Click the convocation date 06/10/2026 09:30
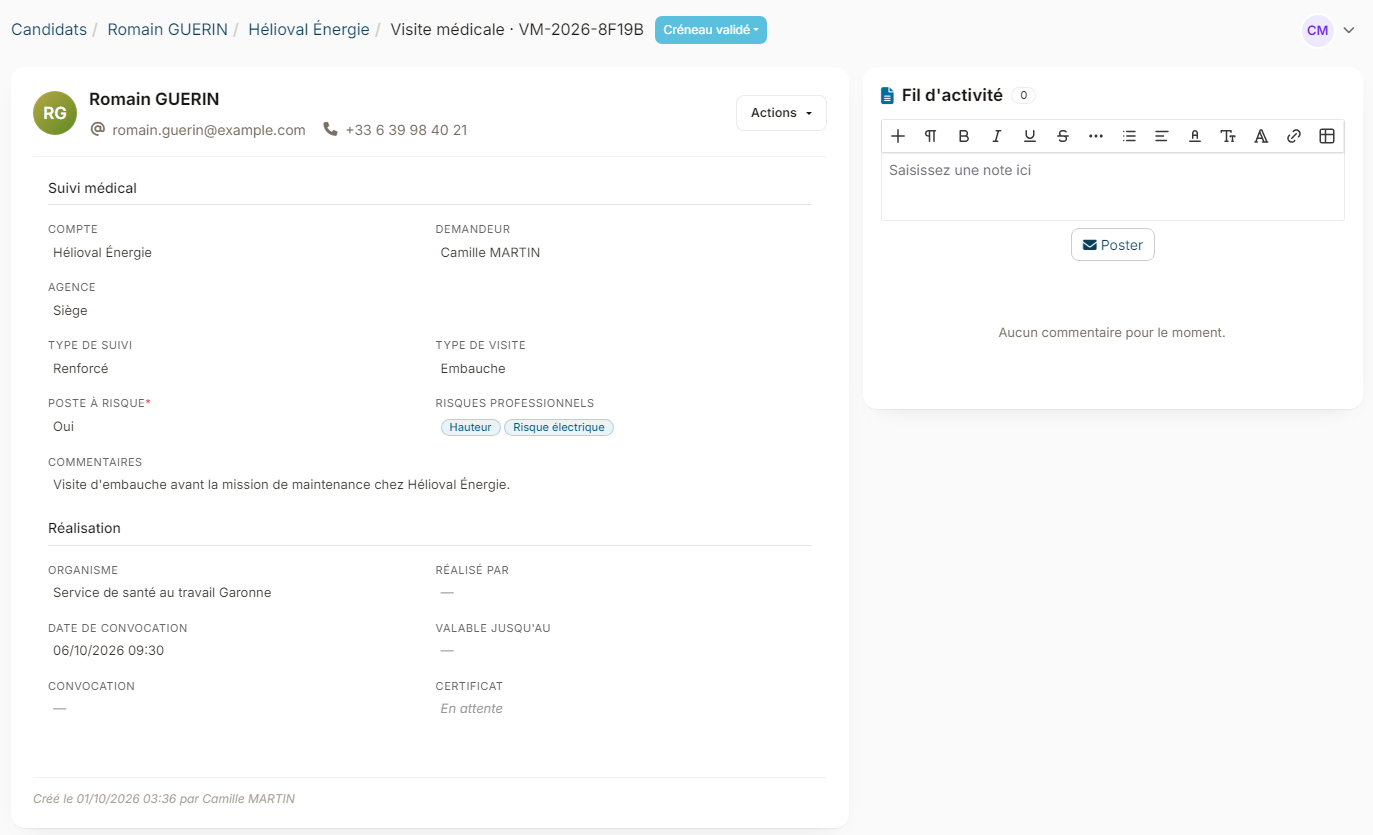The width and height of the screenshot is (1373, 835). [109, 651]
